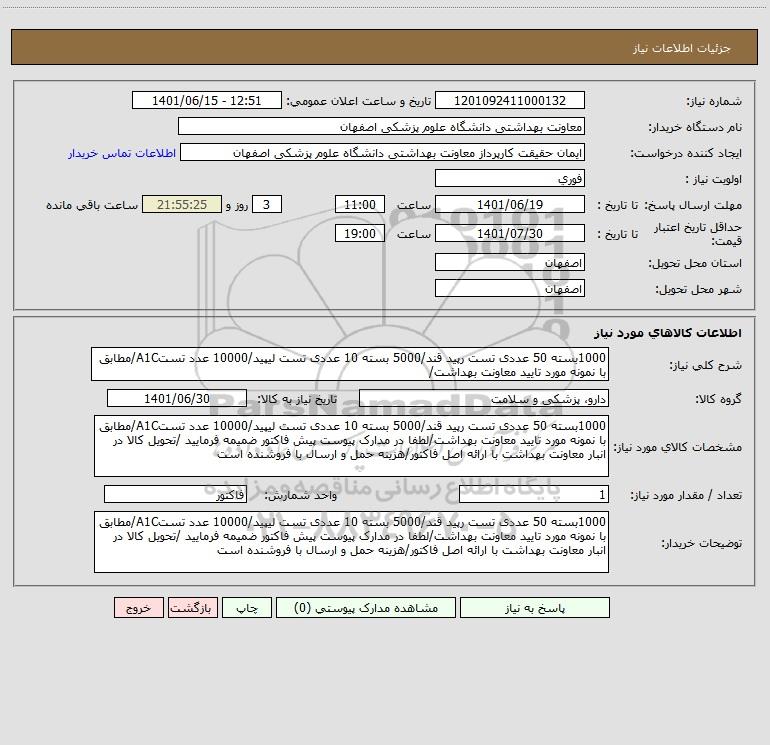Click the شرح کلی نیاز text box

[350, 364]
